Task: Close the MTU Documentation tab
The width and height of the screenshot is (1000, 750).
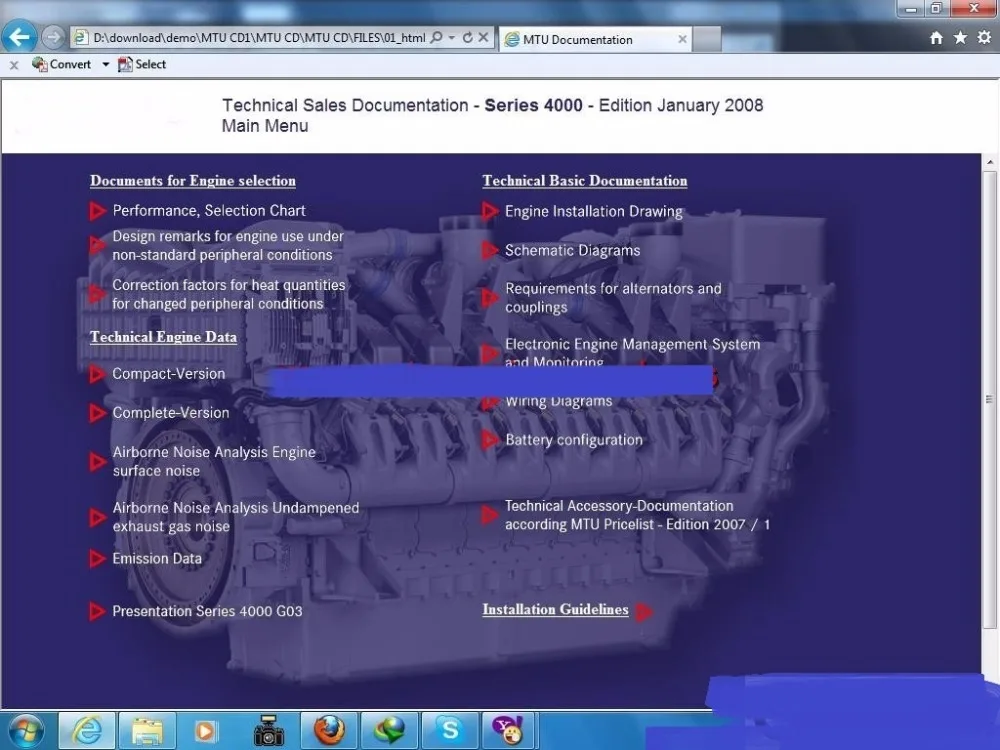Action: [x=682, y=40]
